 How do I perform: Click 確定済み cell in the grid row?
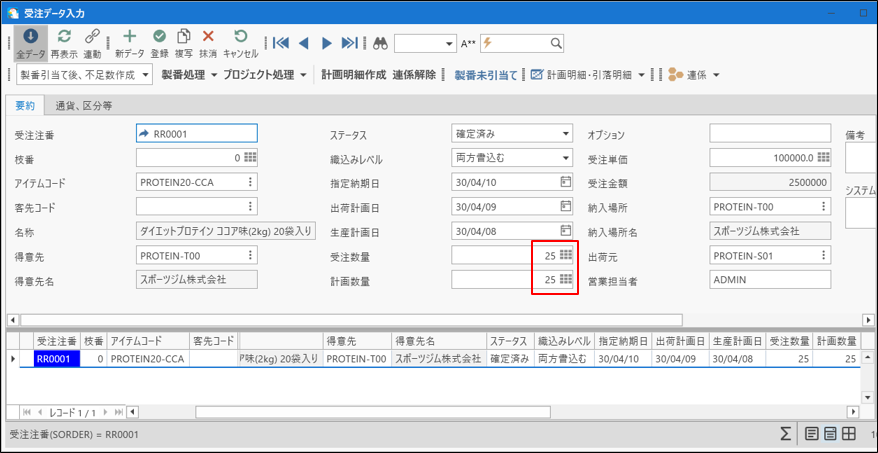(509, 359)
